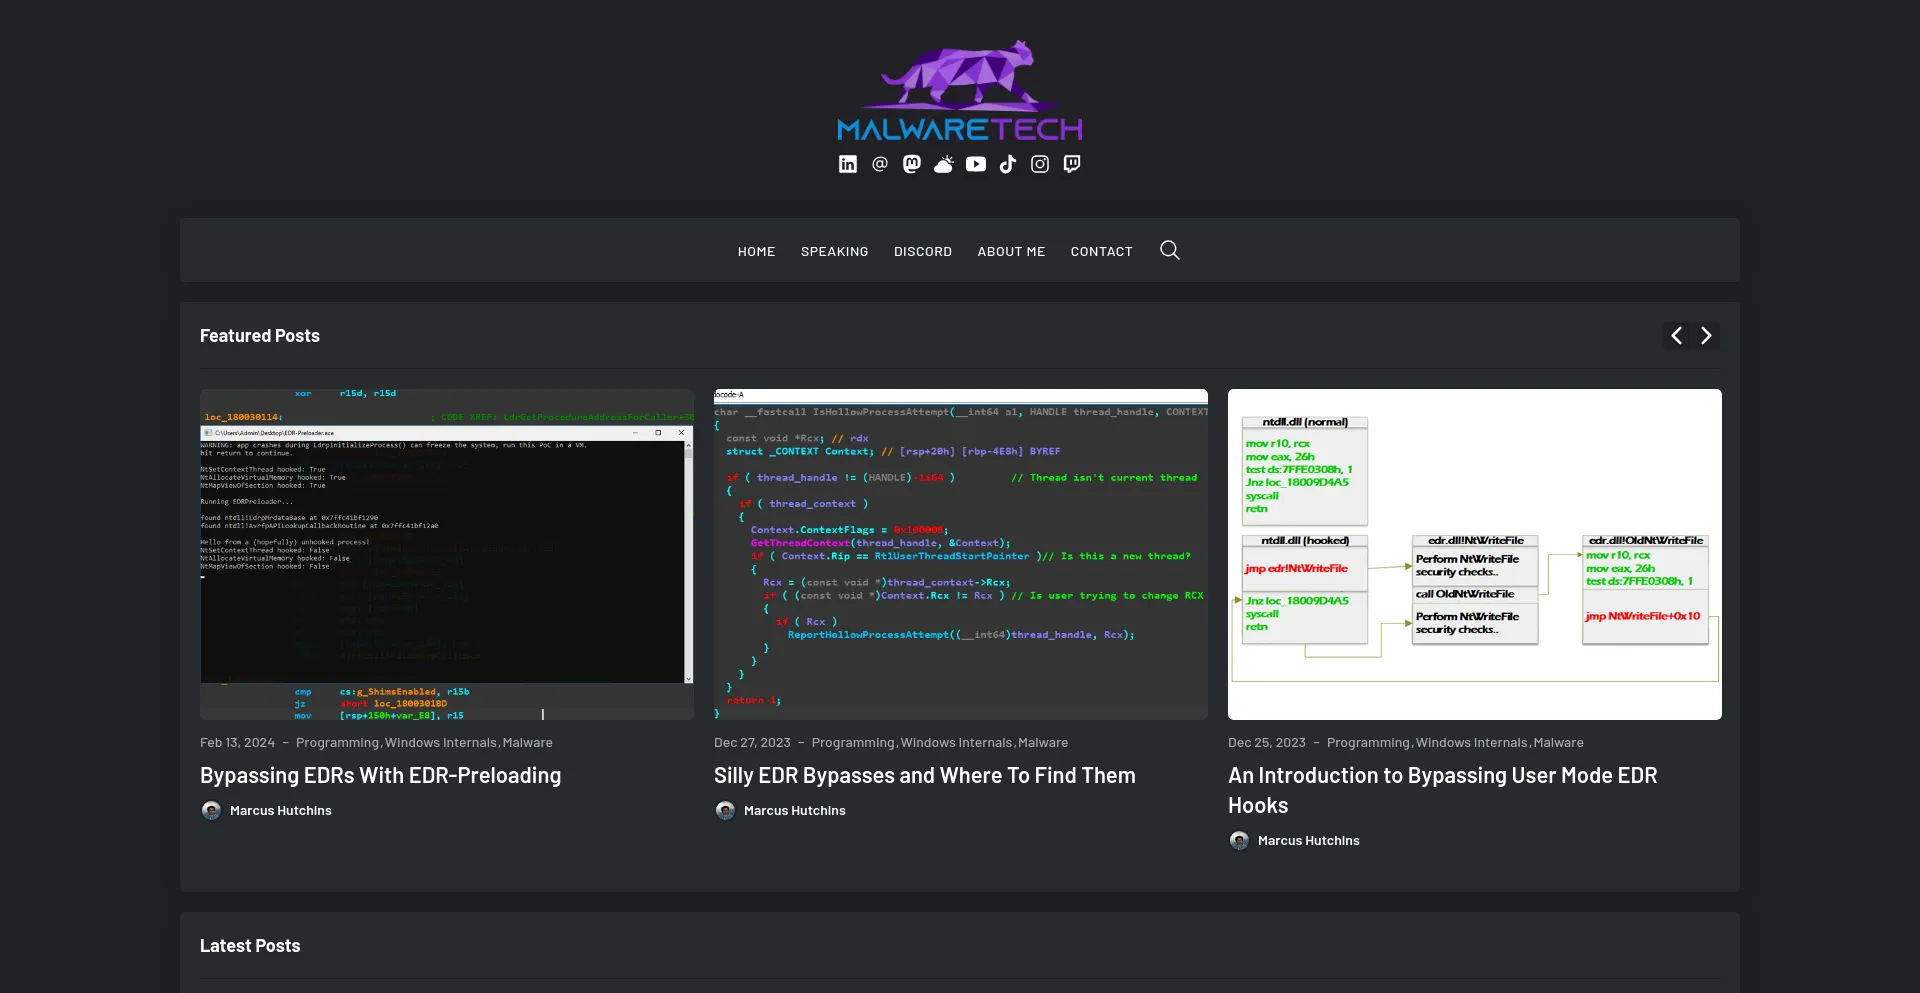Click the Bluesky cloud-and-sun icon
The image size is (1920, 993).
click(x=944, y=164)
